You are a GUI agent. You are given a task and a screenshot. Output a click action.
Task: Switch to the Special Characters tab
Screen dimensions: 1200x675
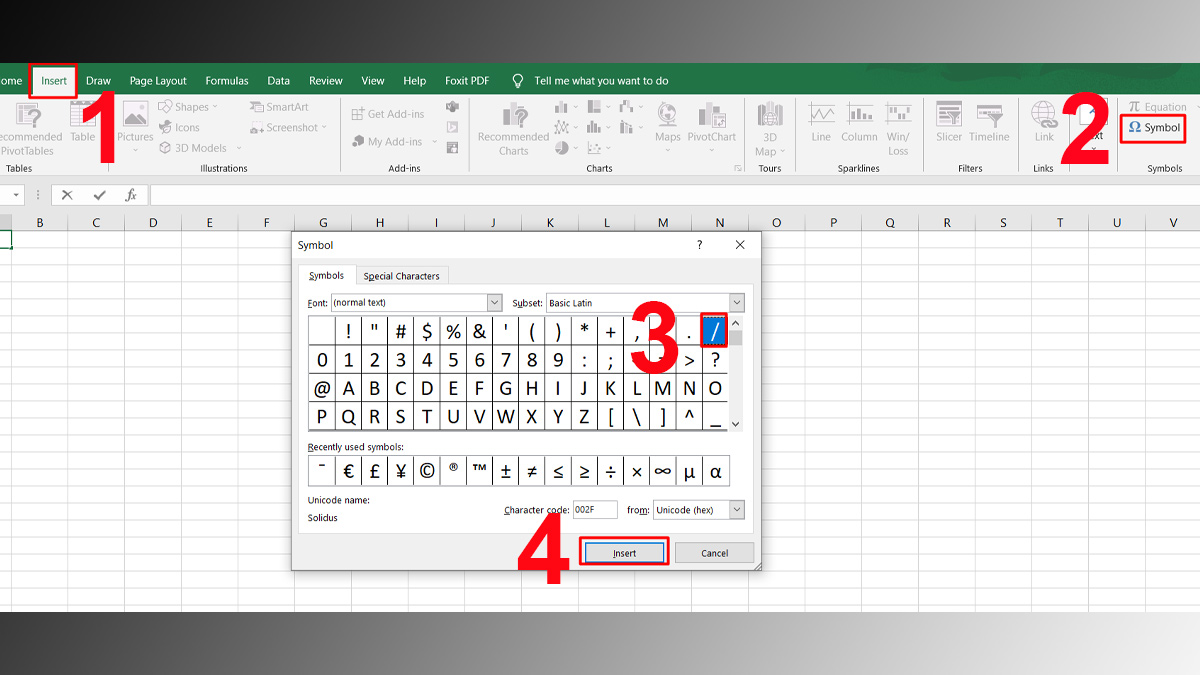402,275
